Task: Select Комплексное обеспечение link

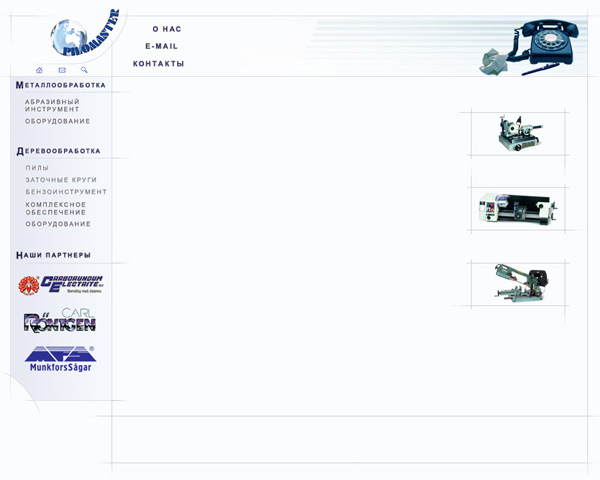Action: click(56, 208)
